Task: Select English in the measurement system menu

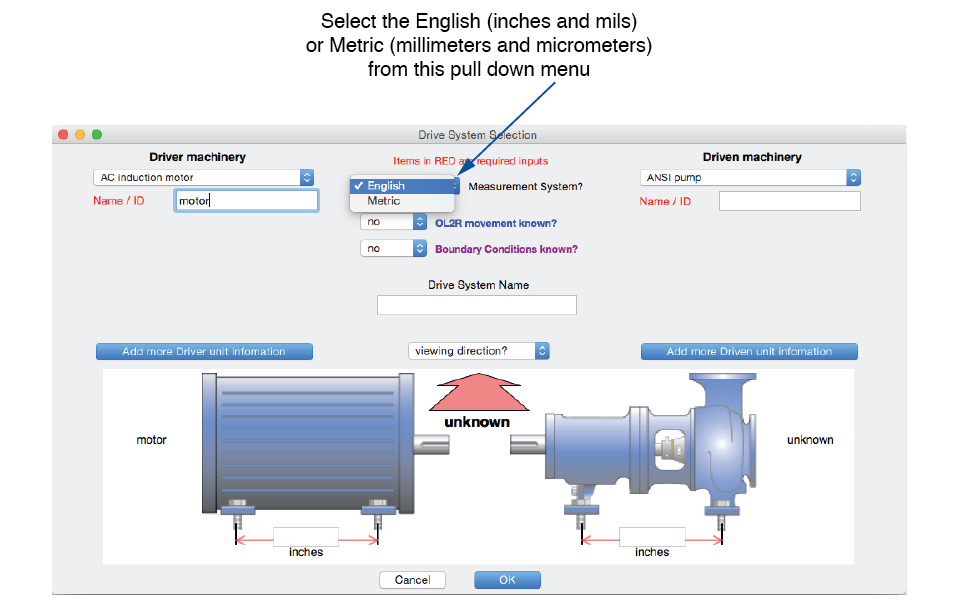Action: tap(404, 186)
